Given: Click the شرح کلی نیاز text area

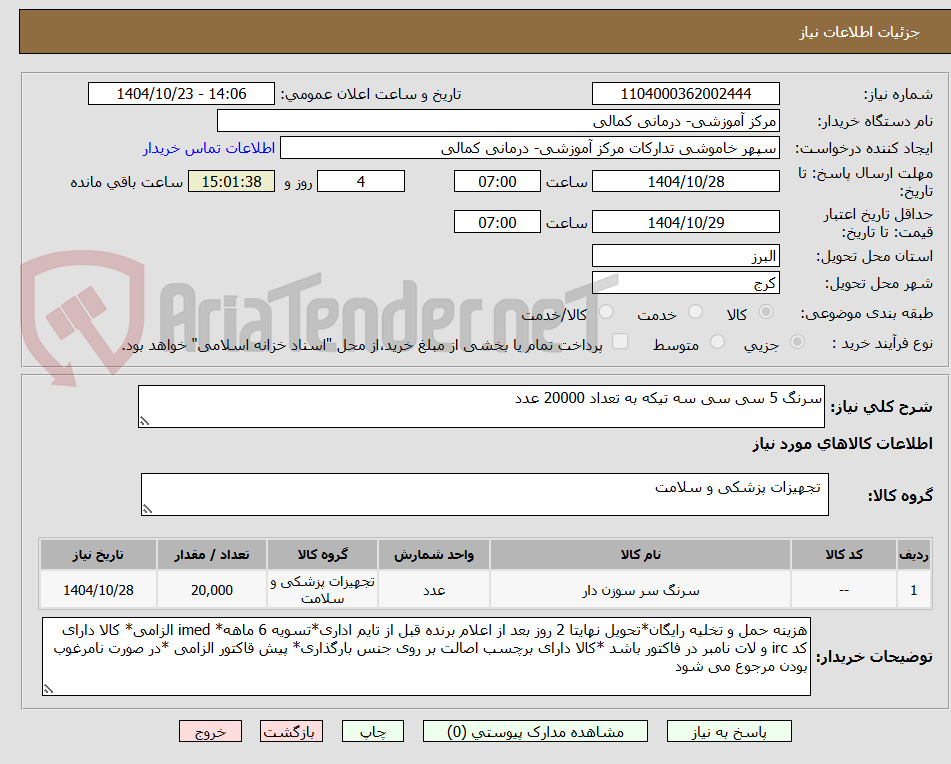Looking at the screenshot, I should click(481, 406).
